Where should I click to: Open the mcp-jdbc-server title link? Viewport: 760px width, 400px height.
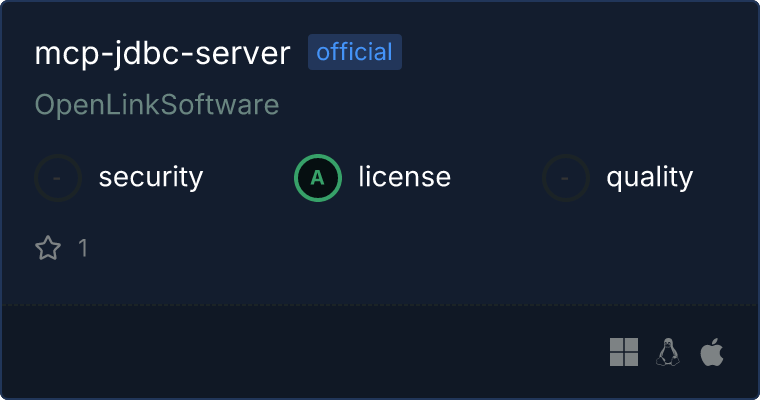[162, 53]
